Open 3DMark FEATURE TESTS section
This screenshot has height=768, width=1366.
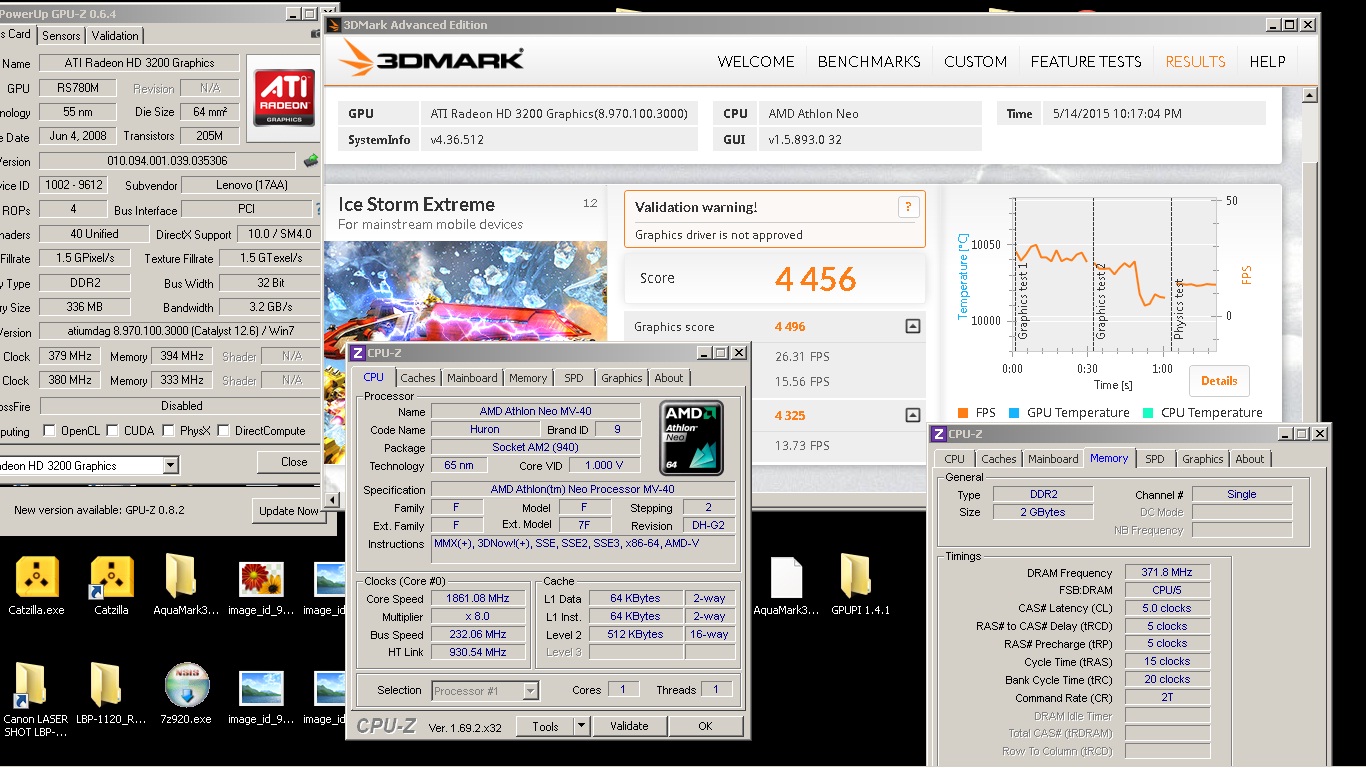pyautogui.click(x=1086, y=61)
